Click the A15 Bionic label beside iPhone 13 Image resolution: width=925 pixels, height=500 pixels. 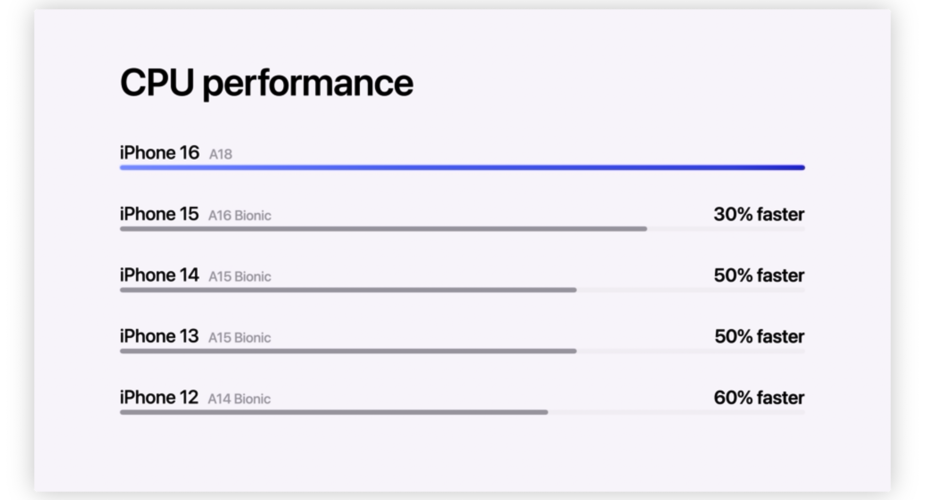pyautogui.click(x=240, y=338)
